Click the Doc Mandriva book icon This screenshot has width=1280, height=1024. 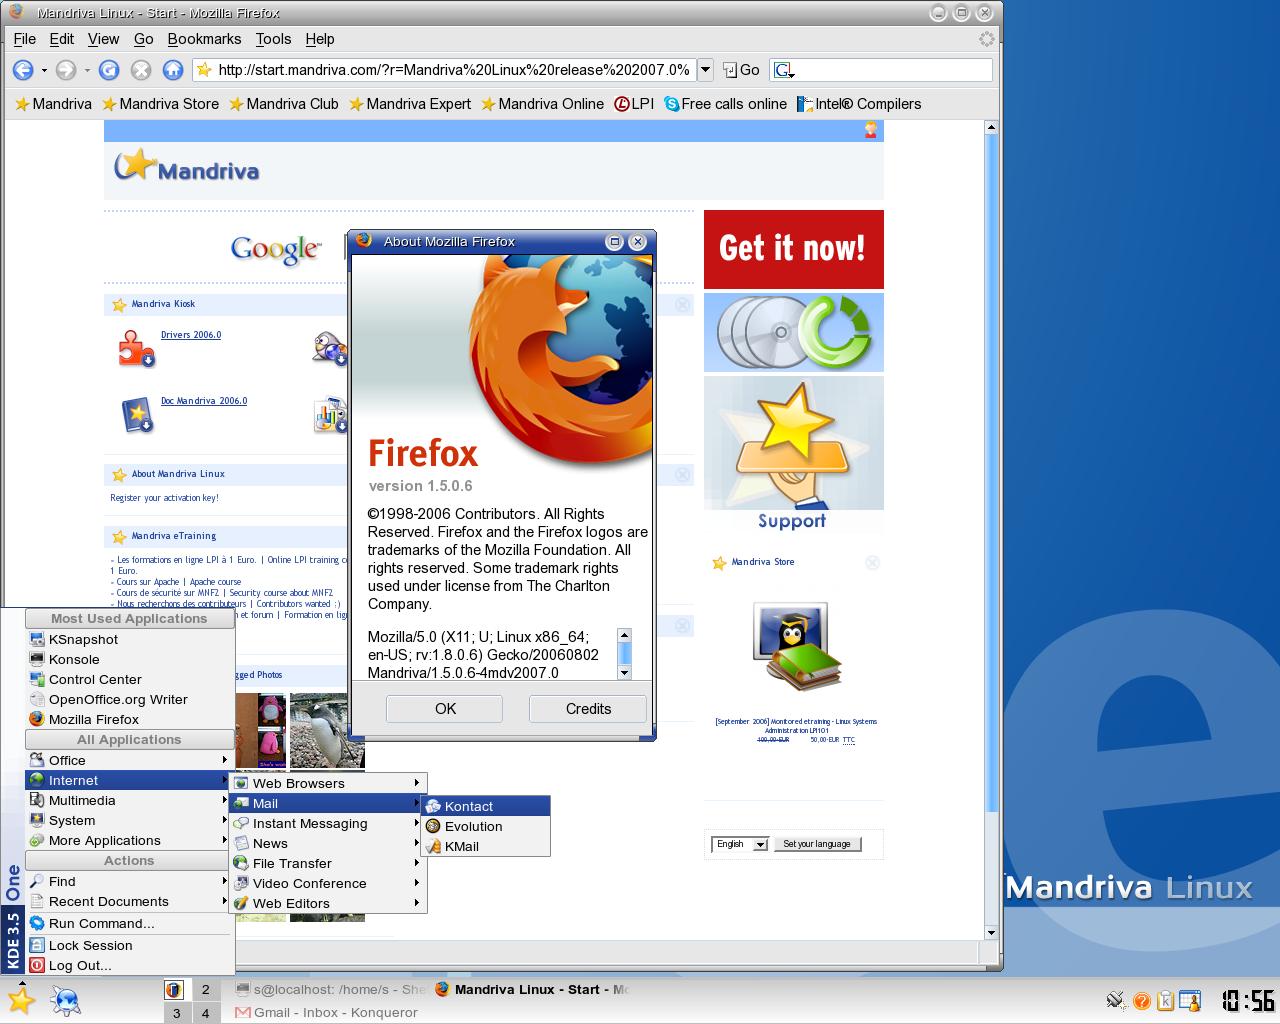[137, 415]
